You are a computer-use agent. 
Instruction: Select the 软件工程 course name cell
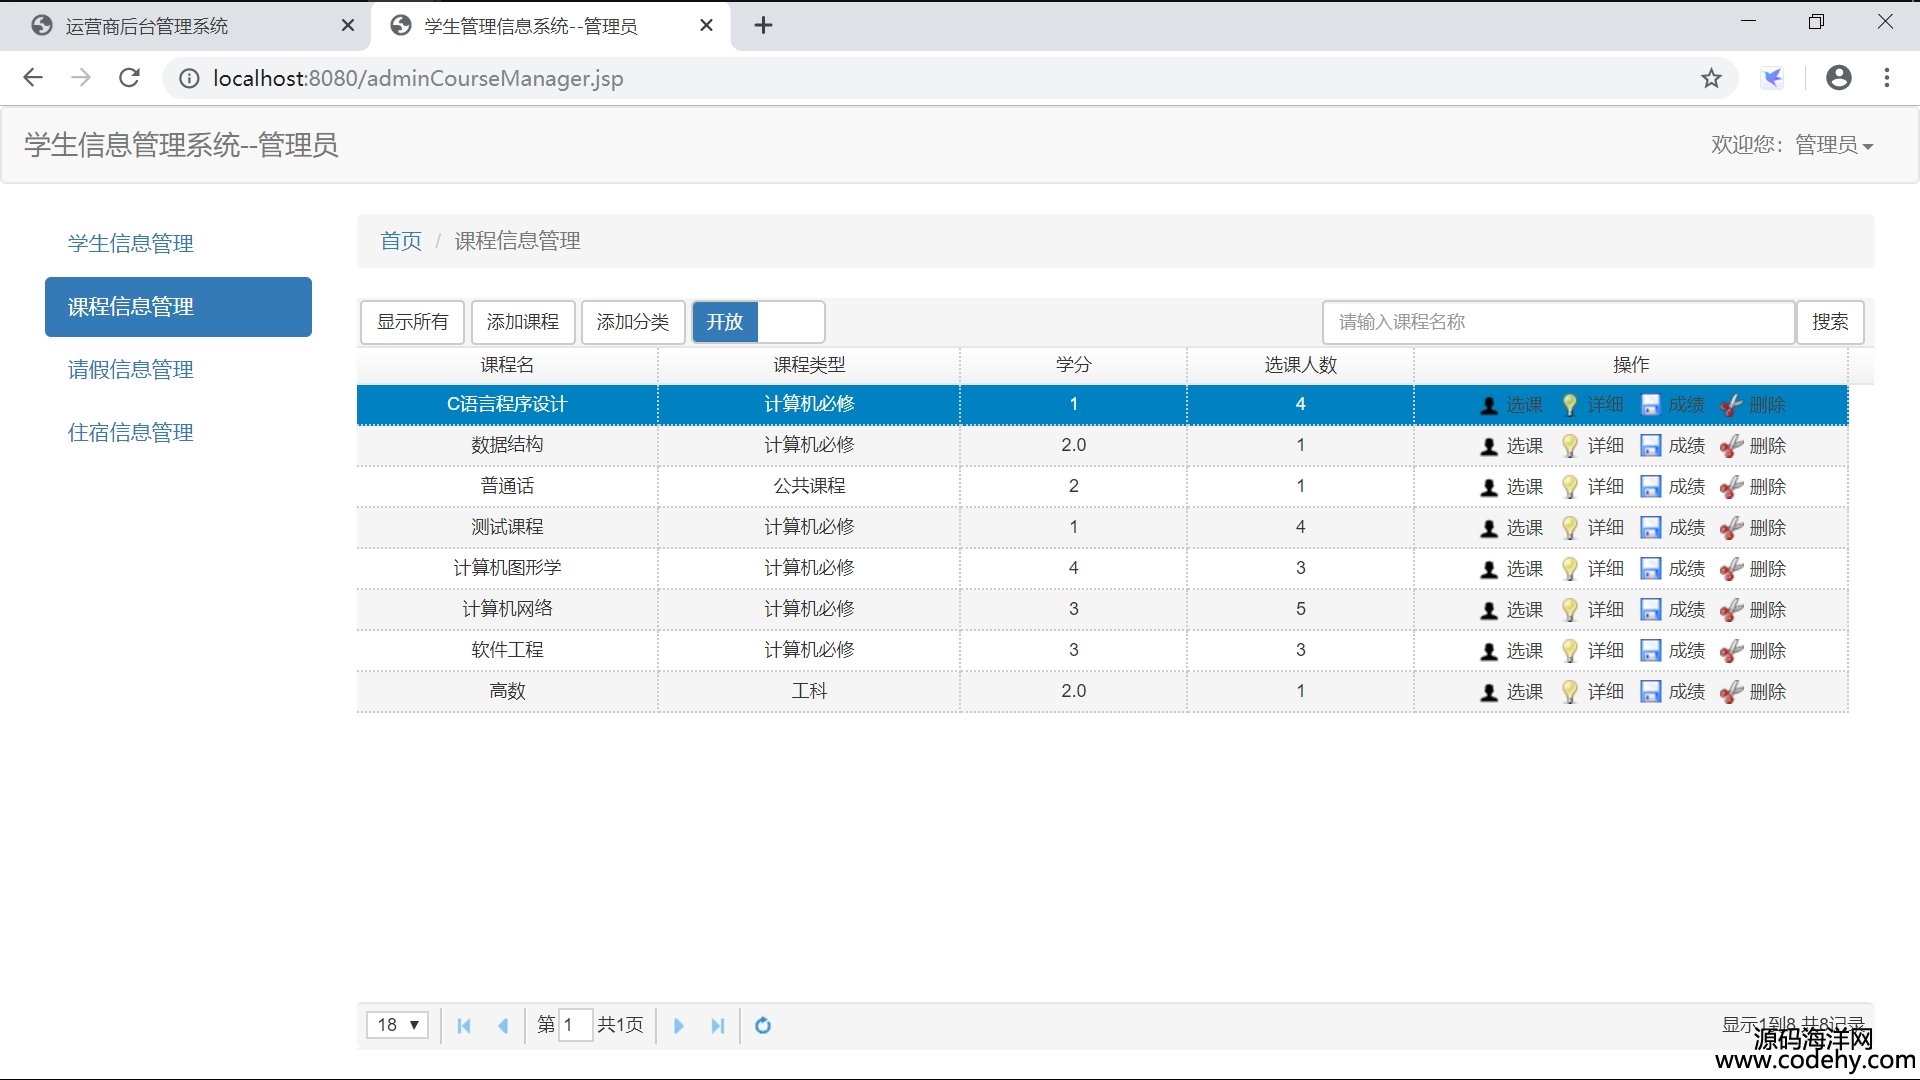coord(507,650)
